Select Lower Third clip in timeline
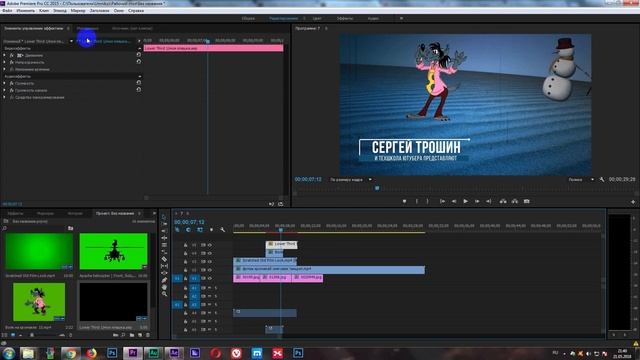 point(281,244)
